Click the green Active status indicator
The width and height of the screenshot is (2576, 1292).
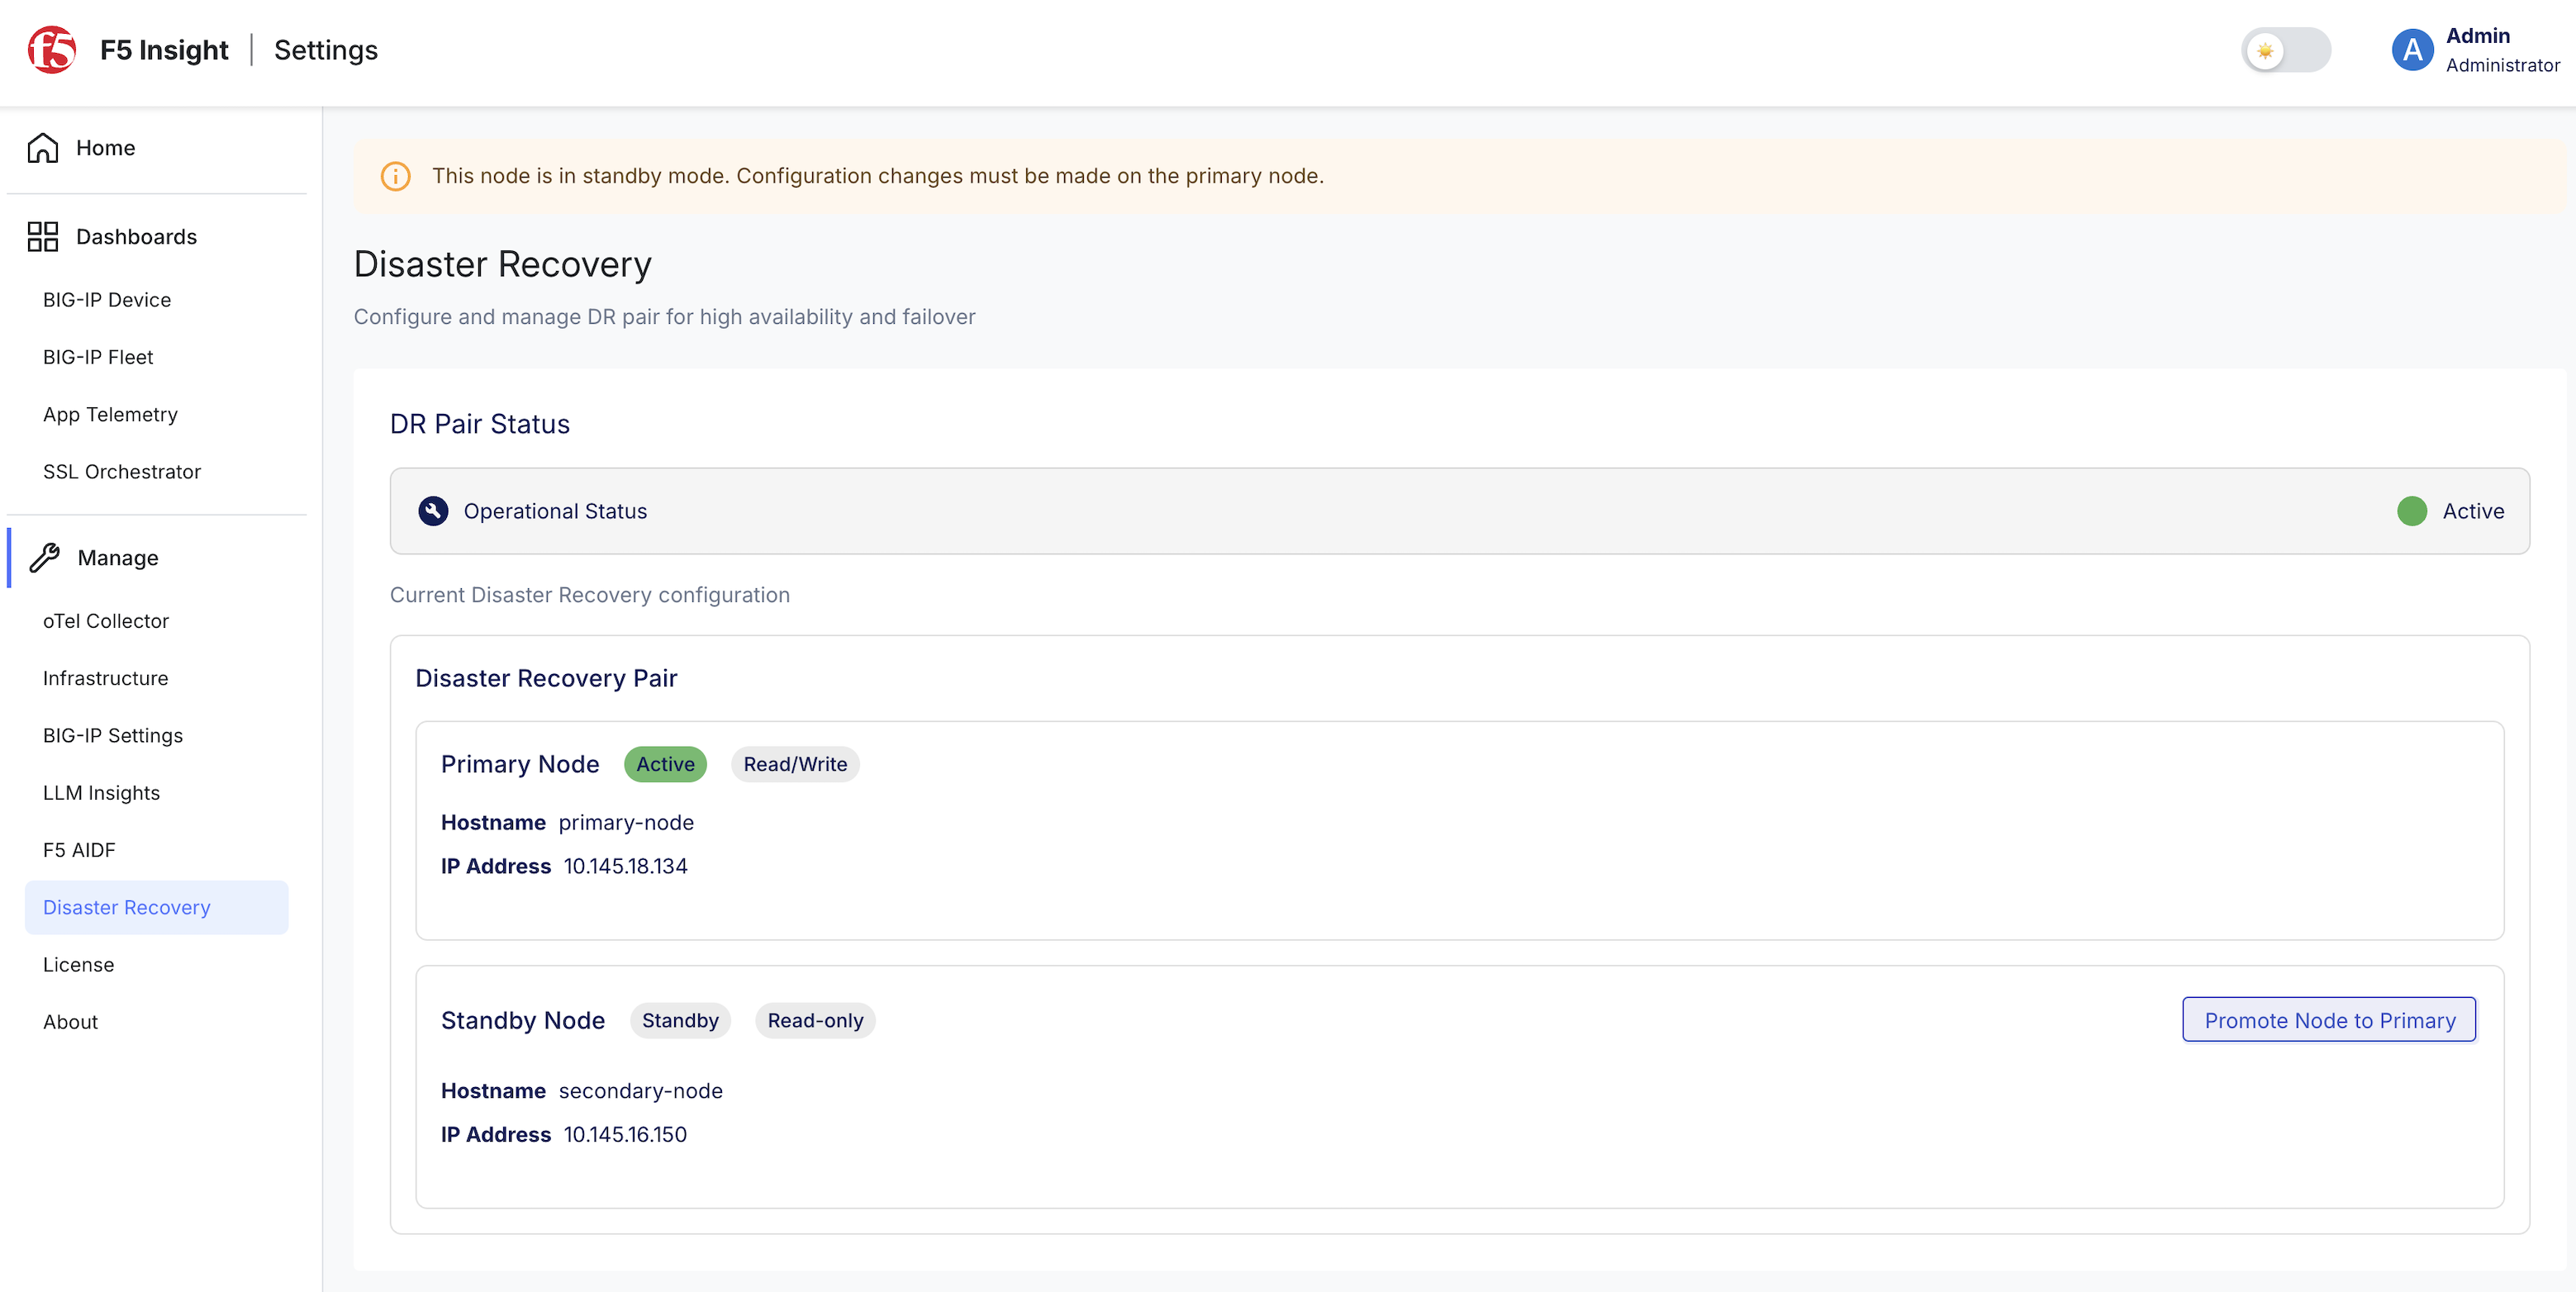[x=2412, y=511]
